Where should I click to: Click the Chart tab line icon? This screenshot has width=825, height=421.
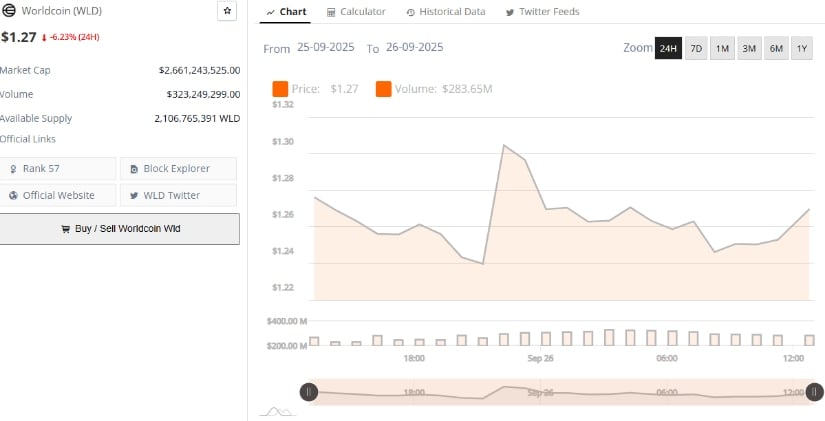[x=270, y=12]
